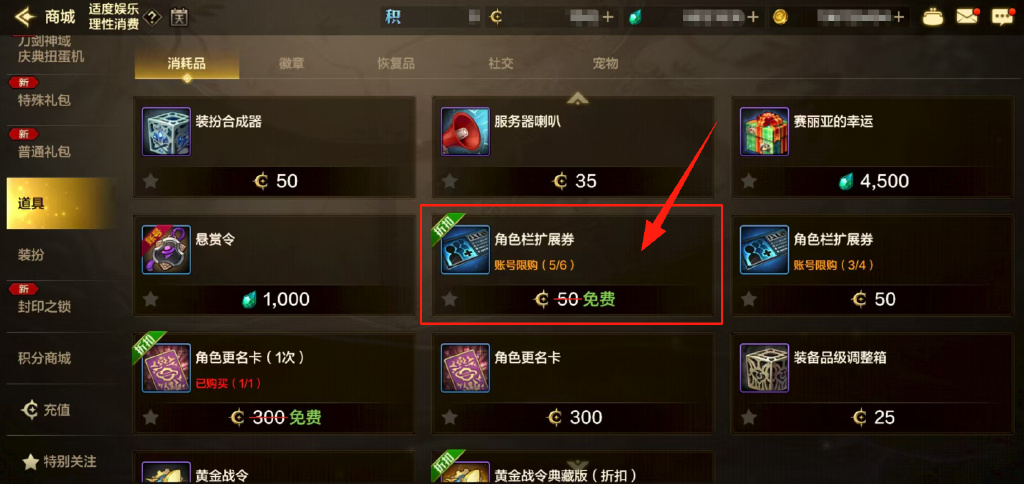Select the 服务器喇叭 megaphone item icon
Screen dimensions: 1024x484
tap(465, 132)
